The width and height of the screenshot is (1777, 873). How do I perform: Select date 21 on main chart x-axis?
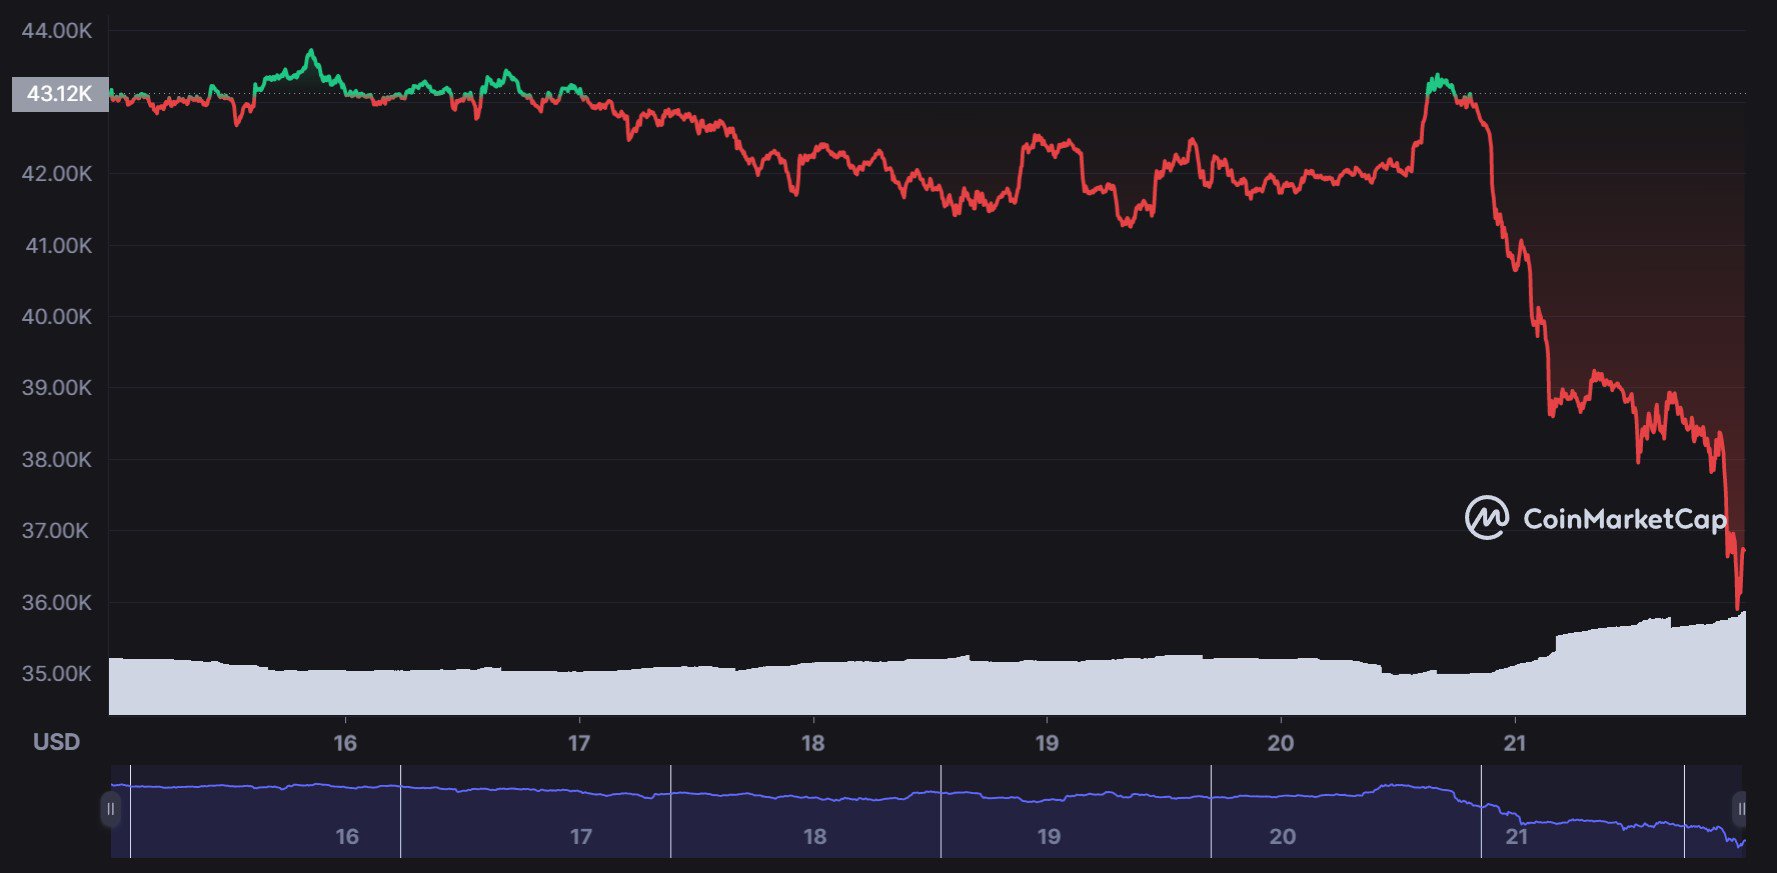pyautogui.click(x=1515, y=743)
